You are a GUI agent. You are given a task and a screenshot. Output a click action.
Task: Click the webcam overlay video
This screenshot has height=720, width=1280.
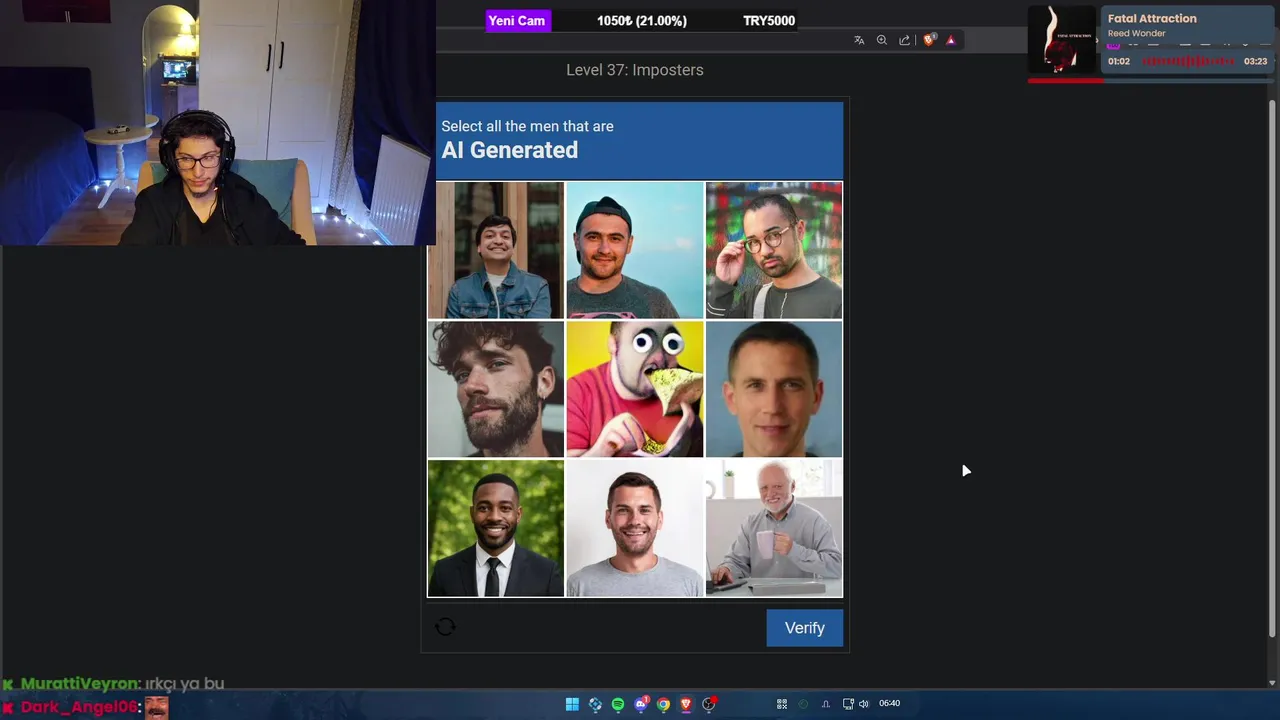click(x=218, y=122)
